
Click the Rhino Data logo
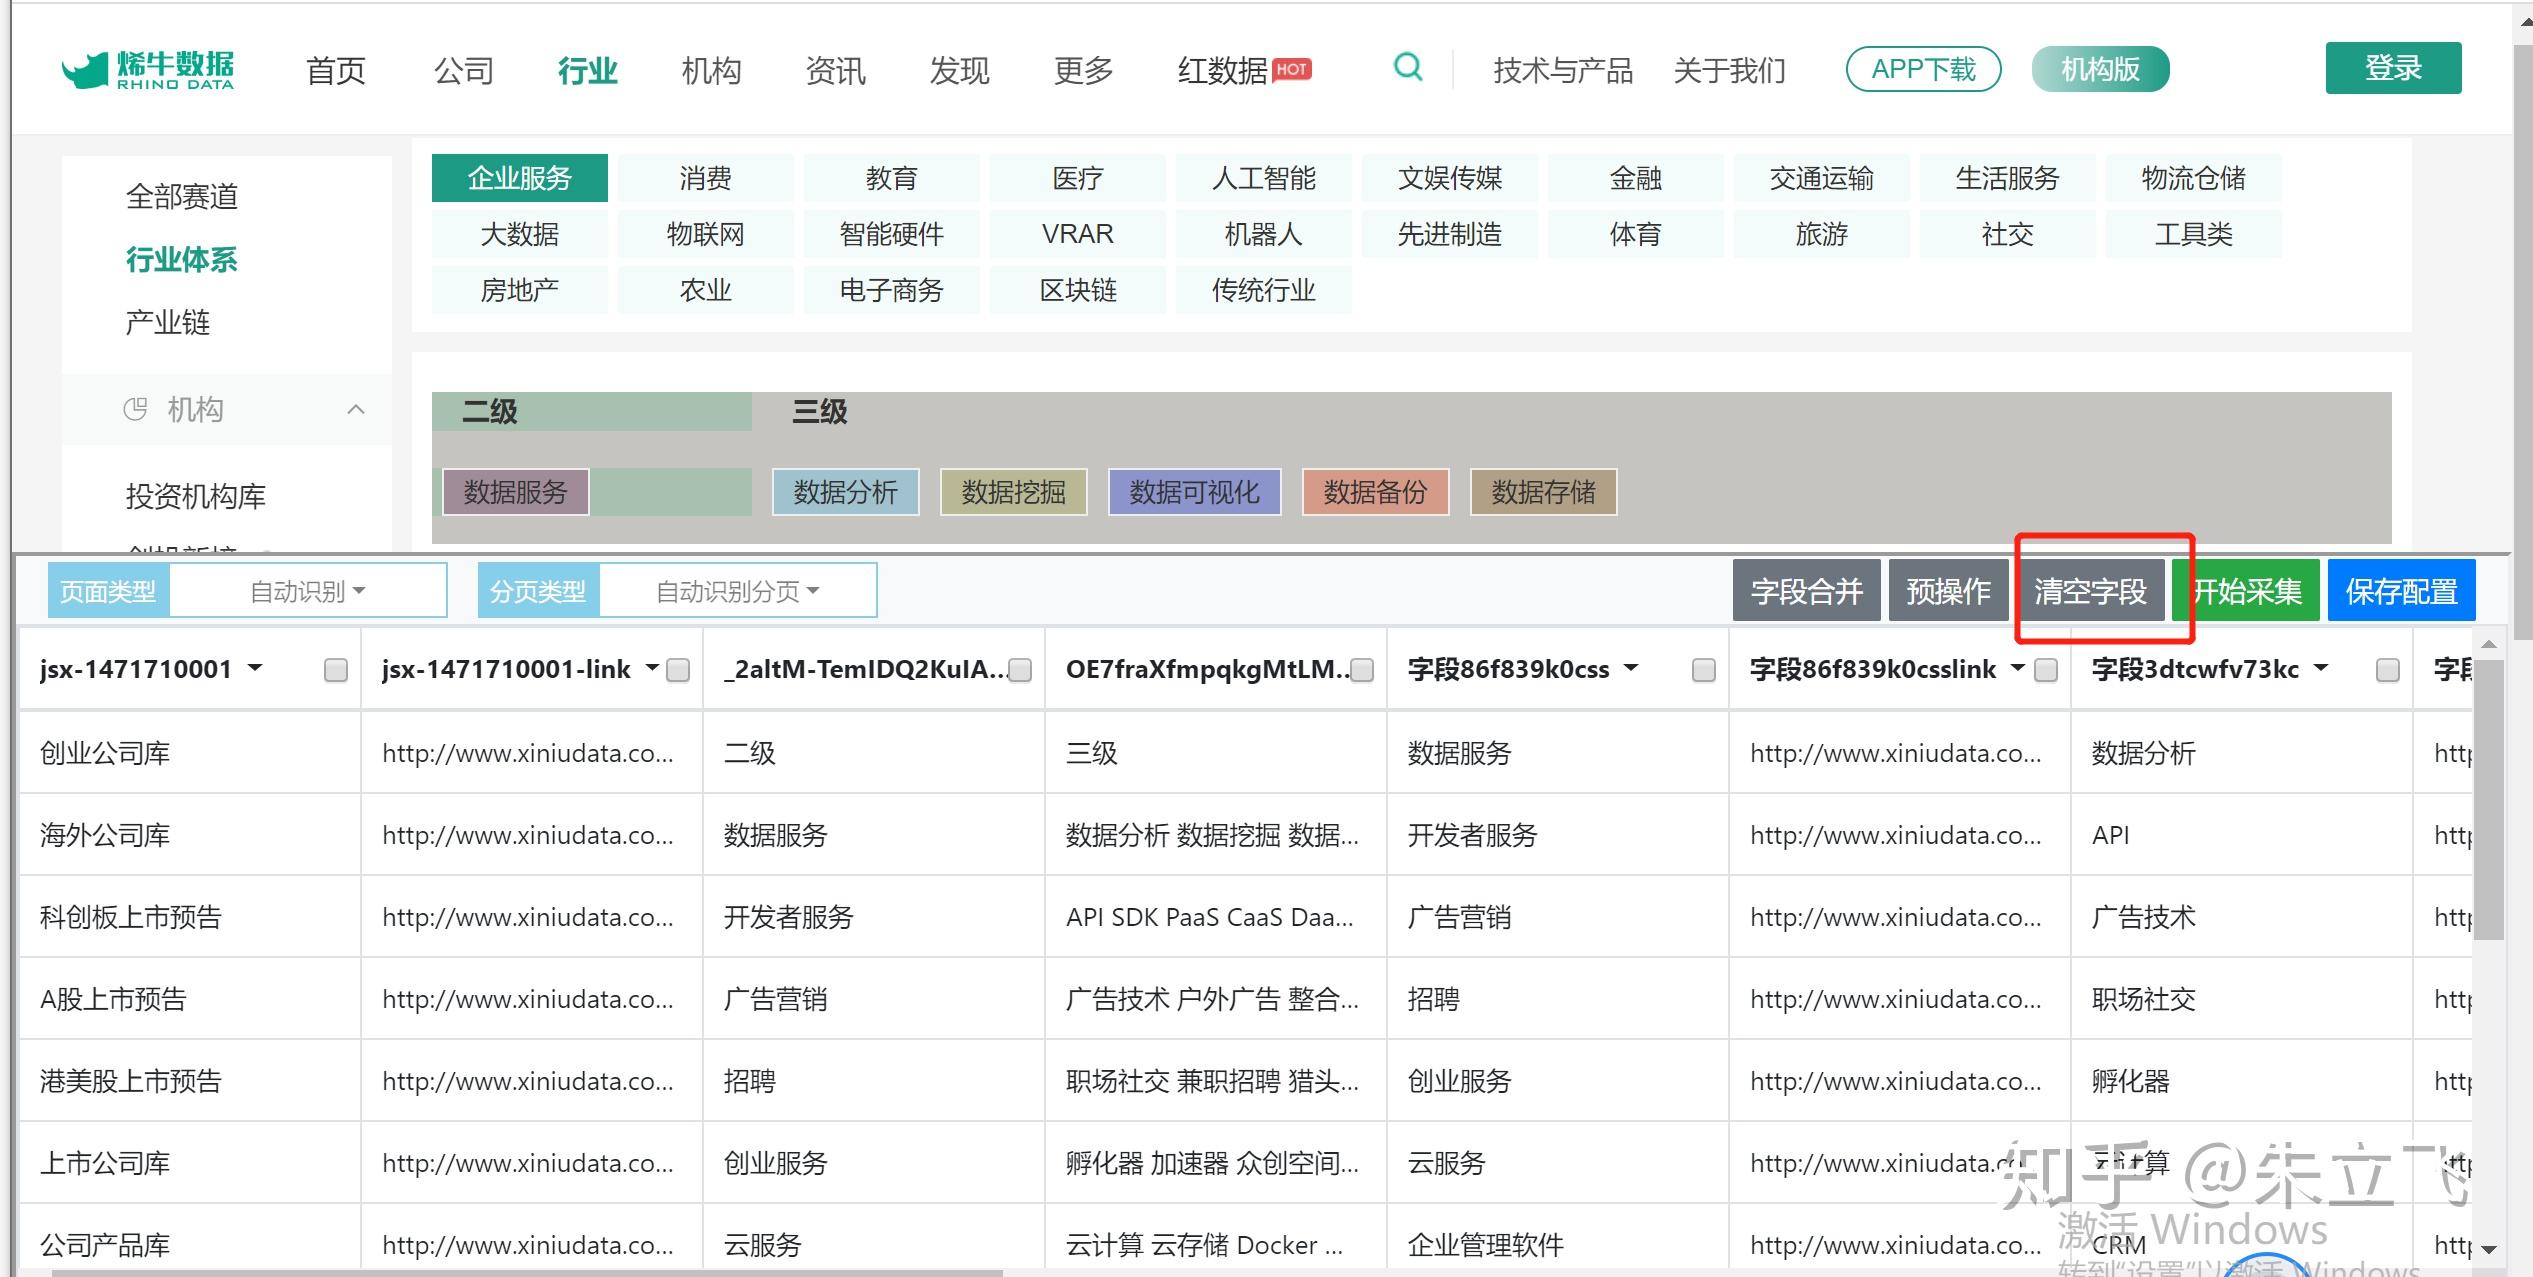[148, 70]
